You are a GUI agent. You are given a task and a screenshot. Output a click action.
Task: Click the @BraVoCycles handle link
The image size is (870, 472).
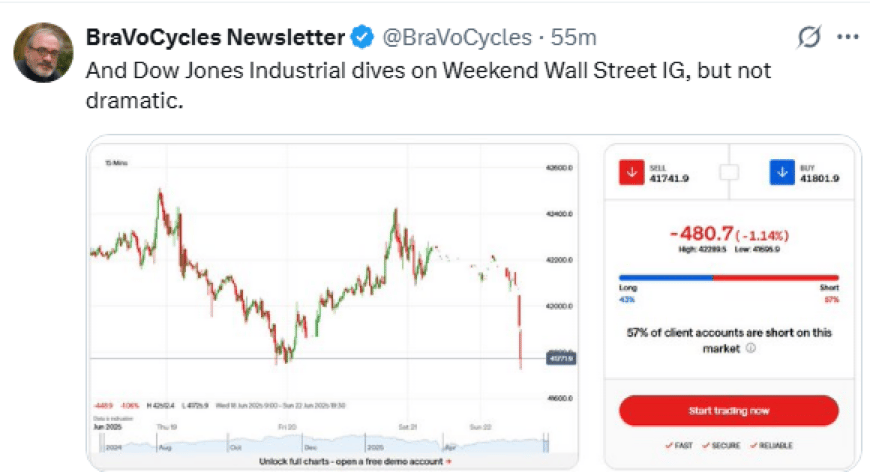(457, 38)
